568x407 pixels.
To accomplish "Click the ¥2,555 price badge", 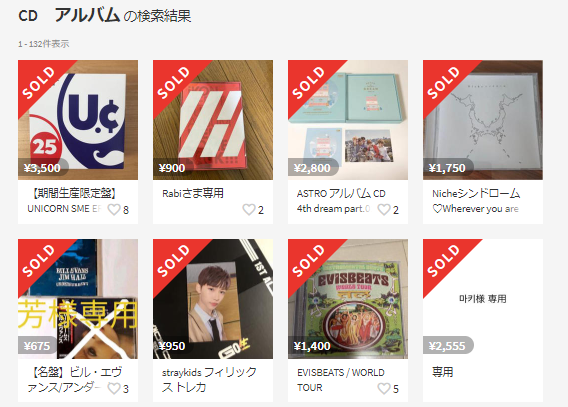I will [x=447, y=345].
